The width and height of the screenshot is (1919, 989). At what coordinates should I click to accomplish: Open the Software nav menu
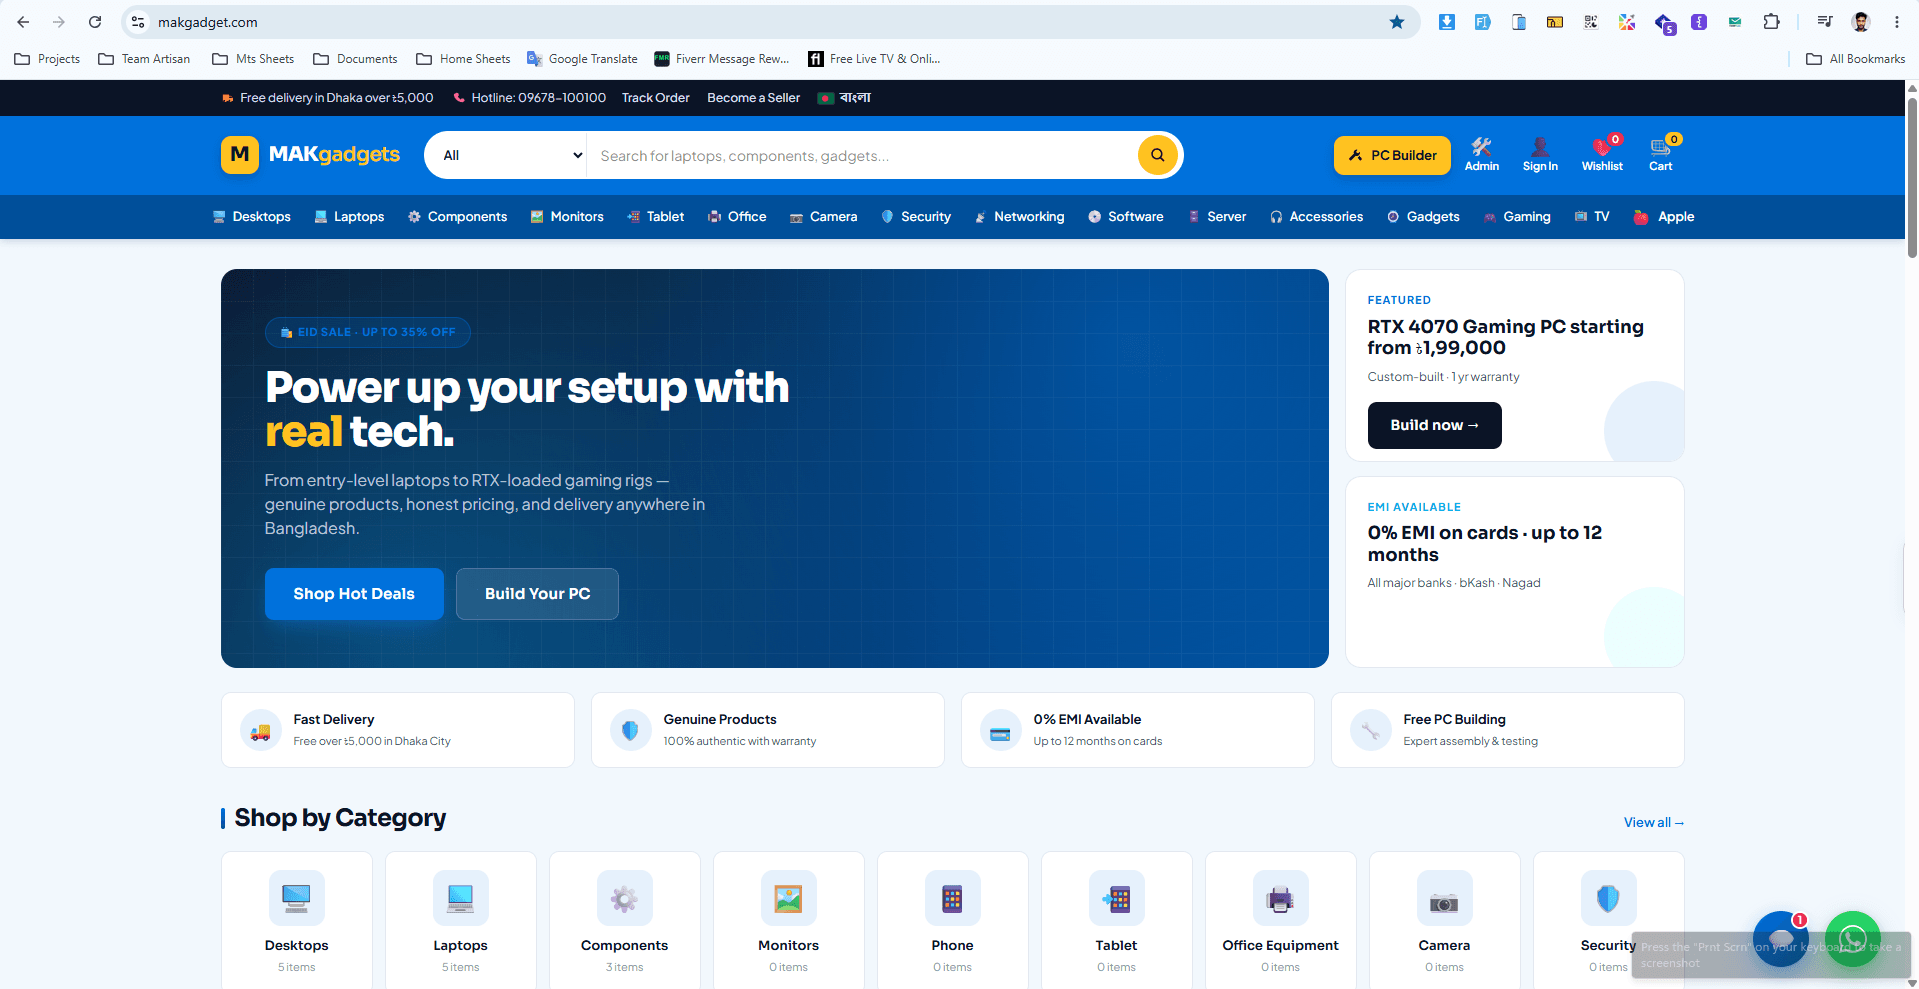coord(1126,217)
